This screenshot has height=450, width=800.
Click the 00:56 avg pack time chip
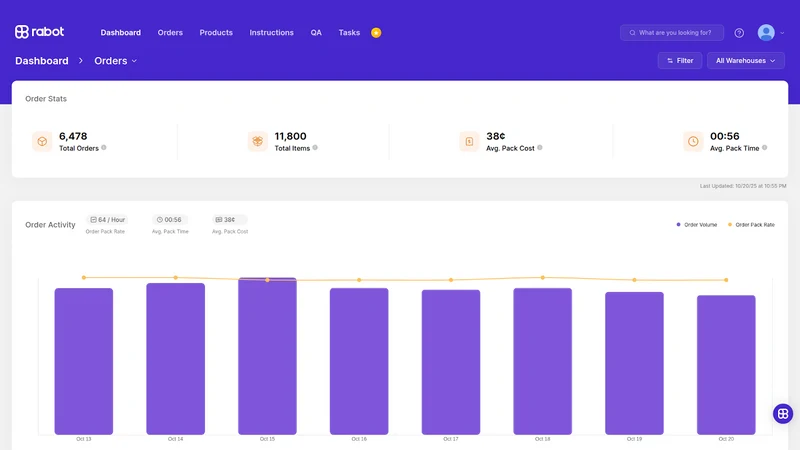(x=169, y=219)
